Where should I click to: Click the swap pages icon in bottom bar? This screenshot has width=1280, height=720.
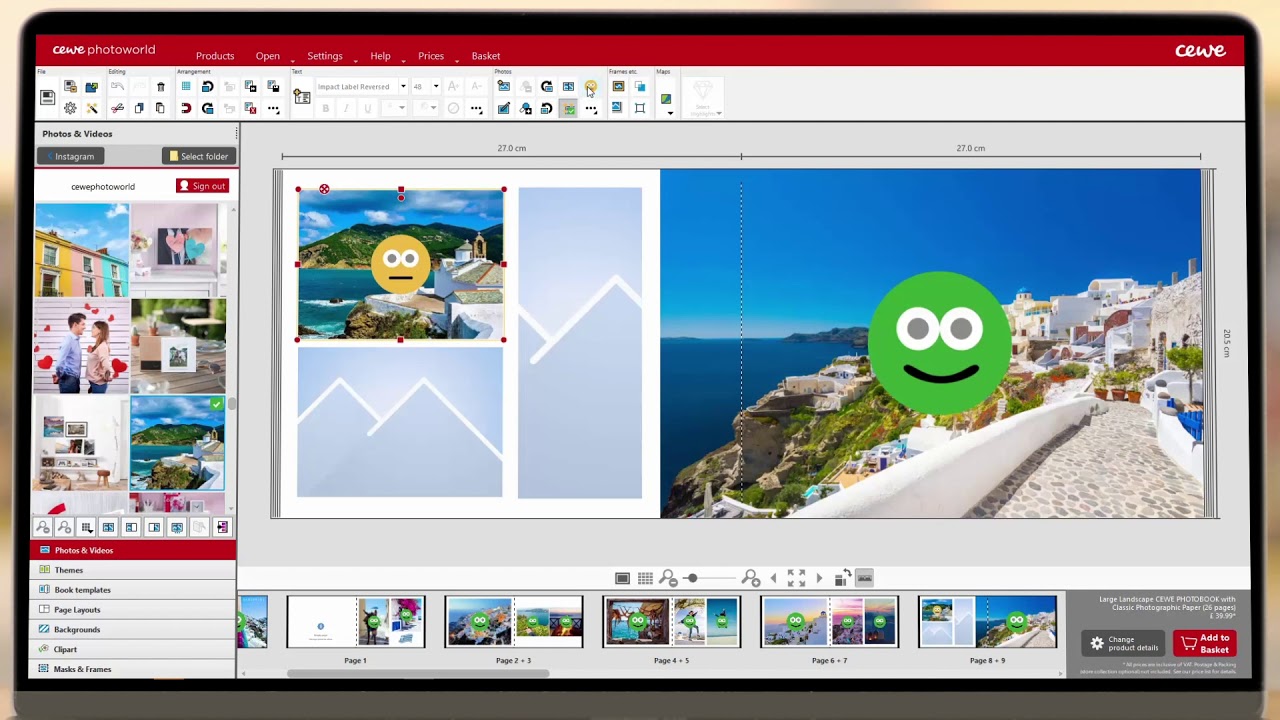(842, 577)
